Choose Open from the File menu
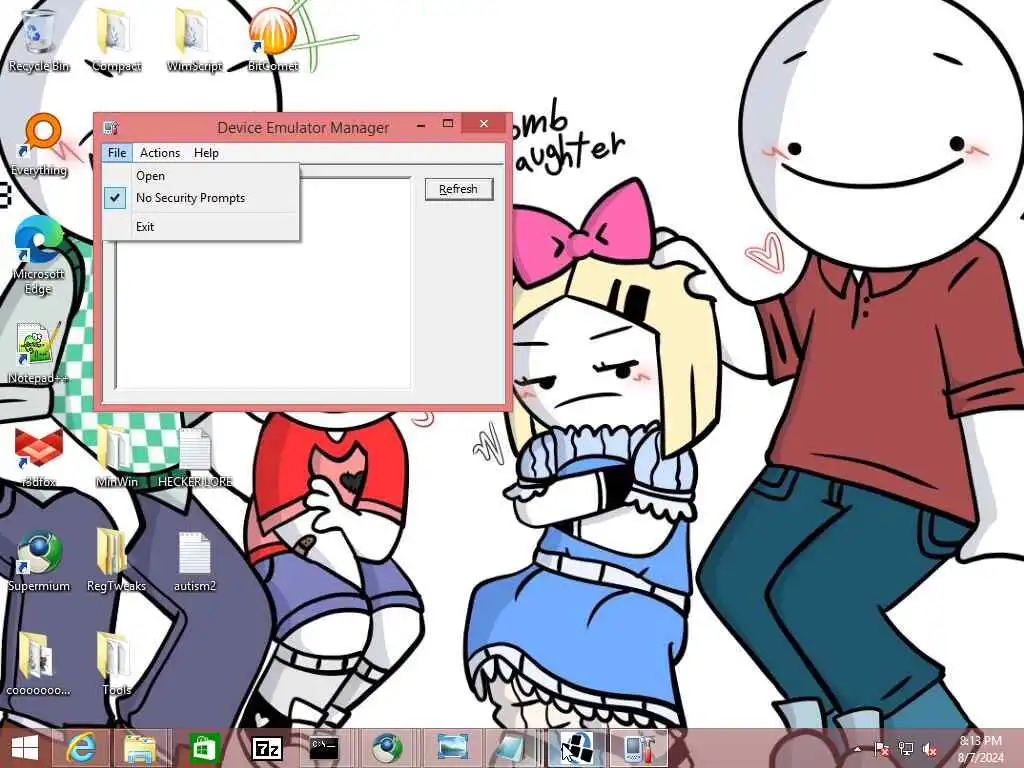 click(201, 176)
